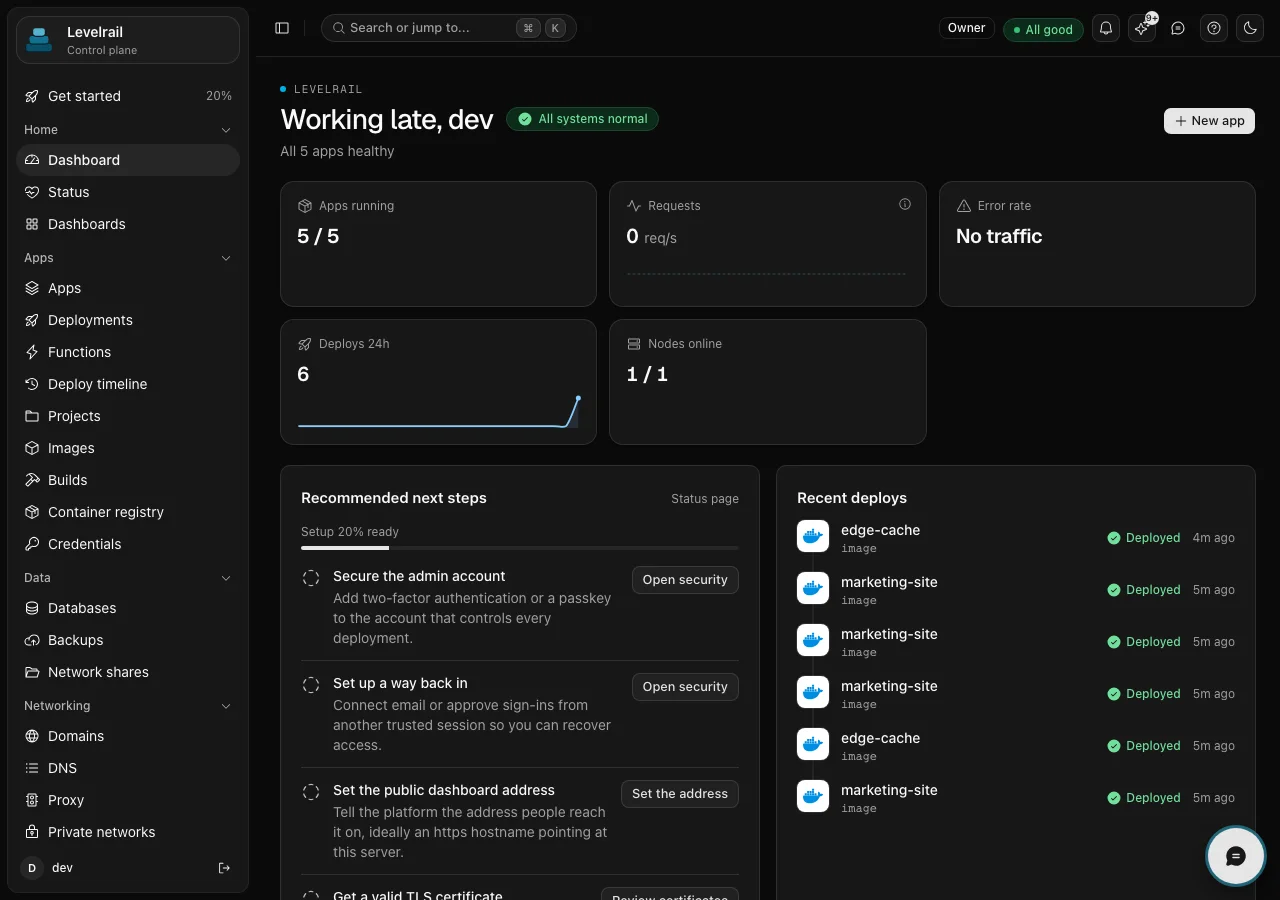The height and width of the screenshot is (900, 1280).
Task: Toggle the sidebar collapse icon
Action: 282,28
